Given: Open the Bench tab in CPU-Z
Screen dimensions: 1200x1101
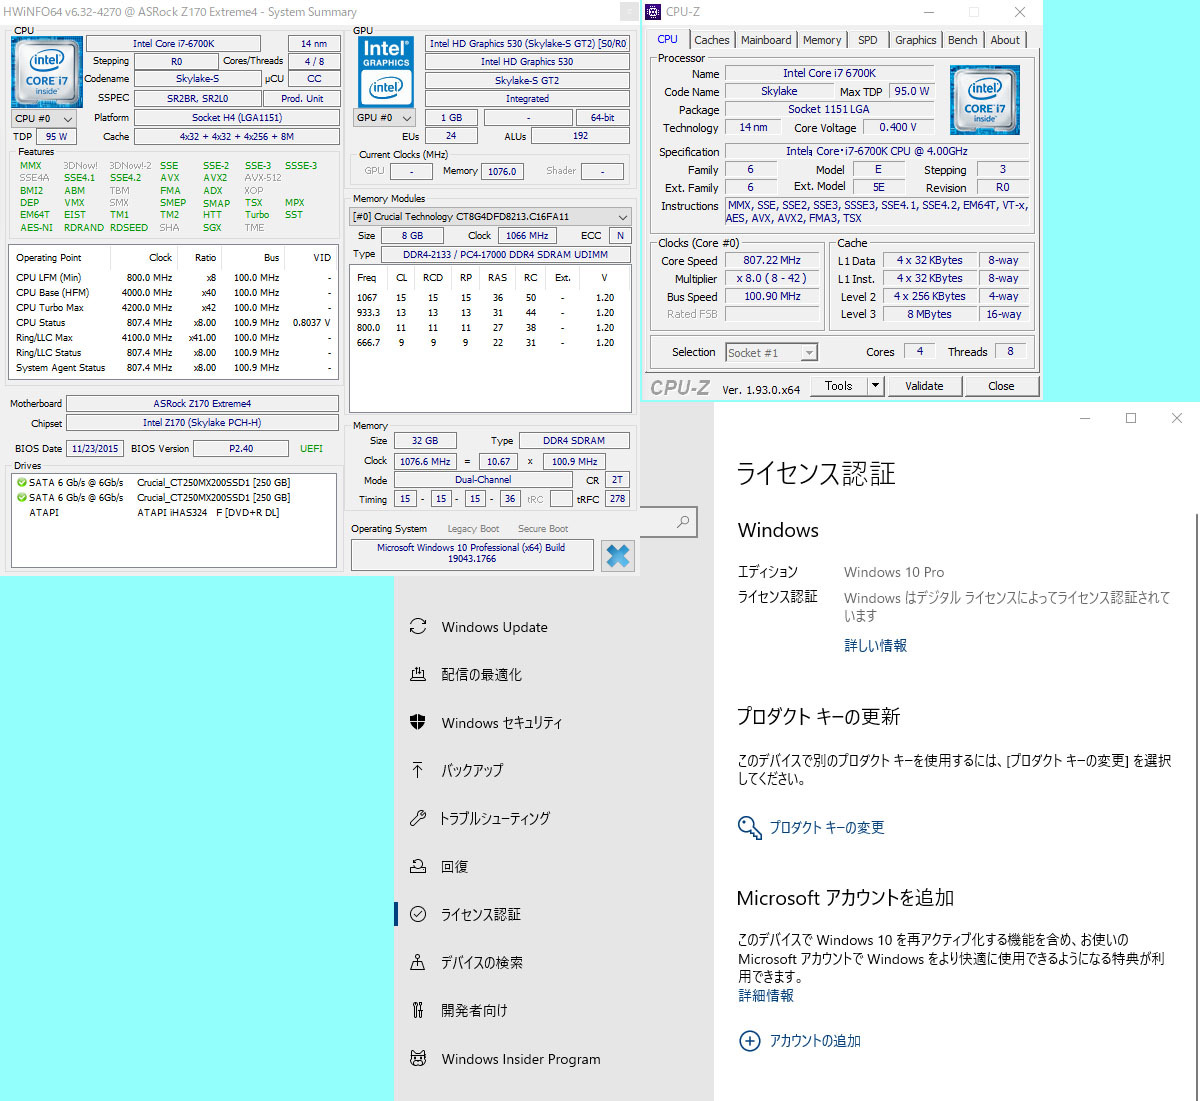Looking at the screenshot, I should 963,40.
